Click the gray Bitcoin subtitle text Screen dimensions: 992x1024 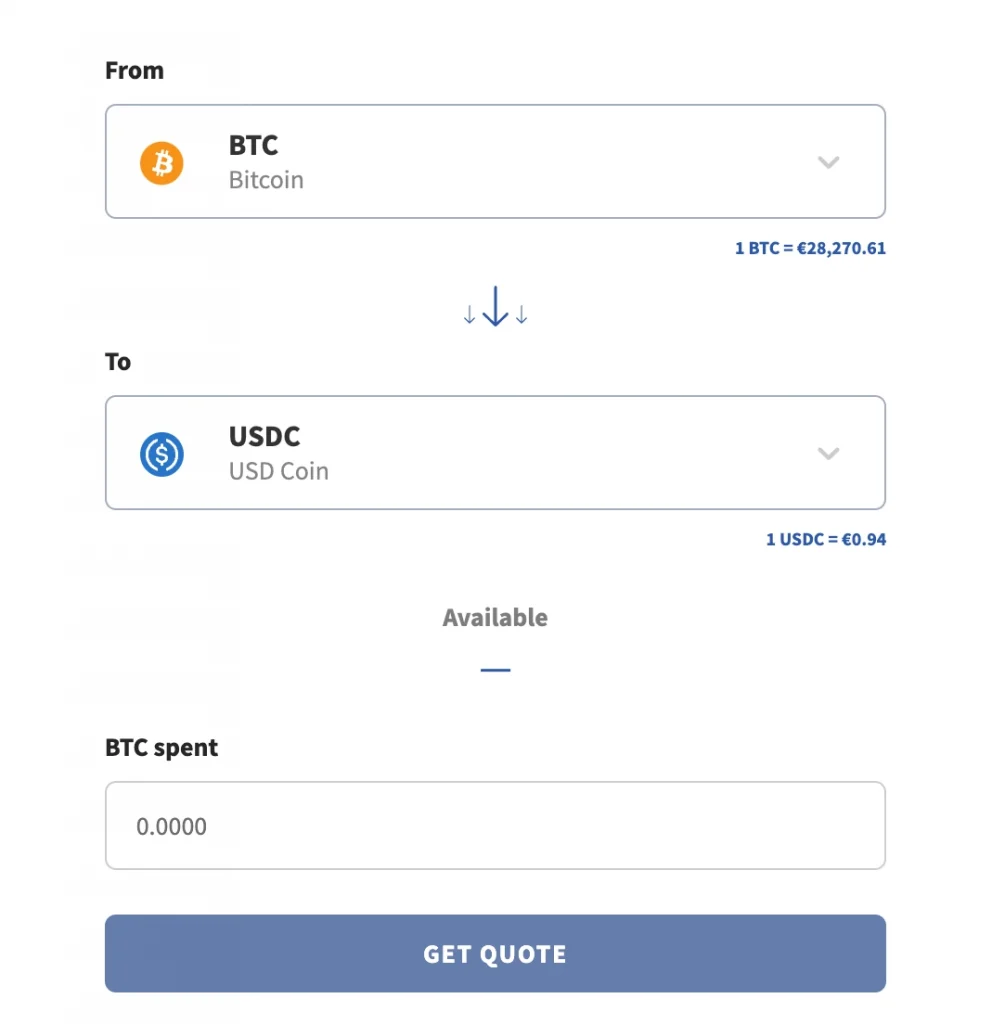pos(266,181)
